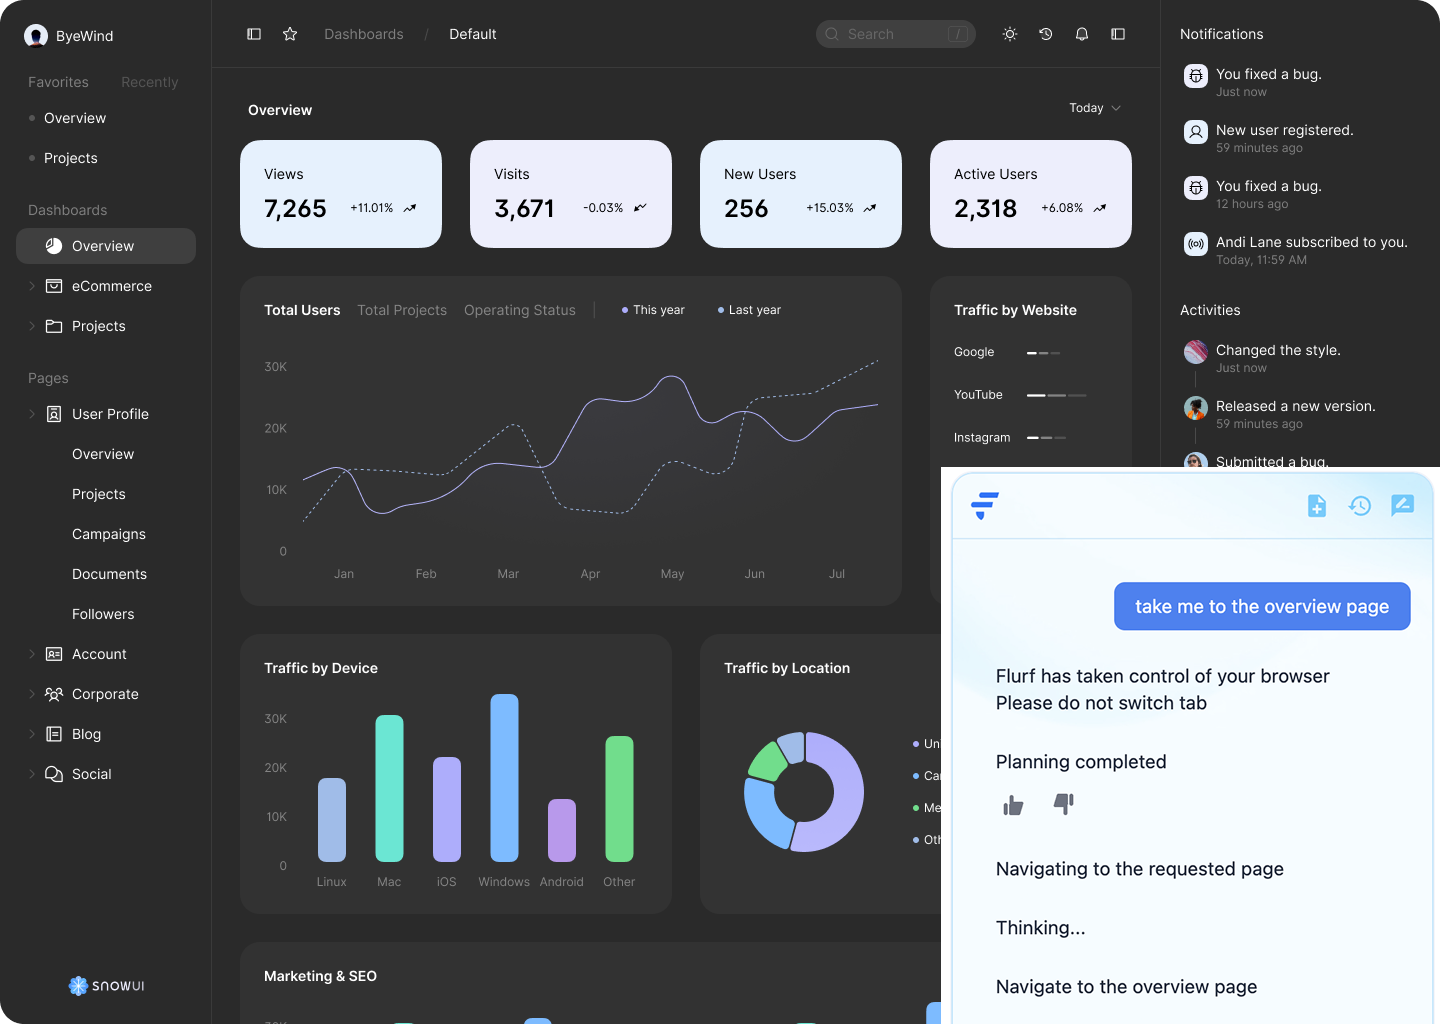Click the Windows bar in device chart
Image resolution: width=1440 pixels, height=1024 pixels.
point(504,778)
